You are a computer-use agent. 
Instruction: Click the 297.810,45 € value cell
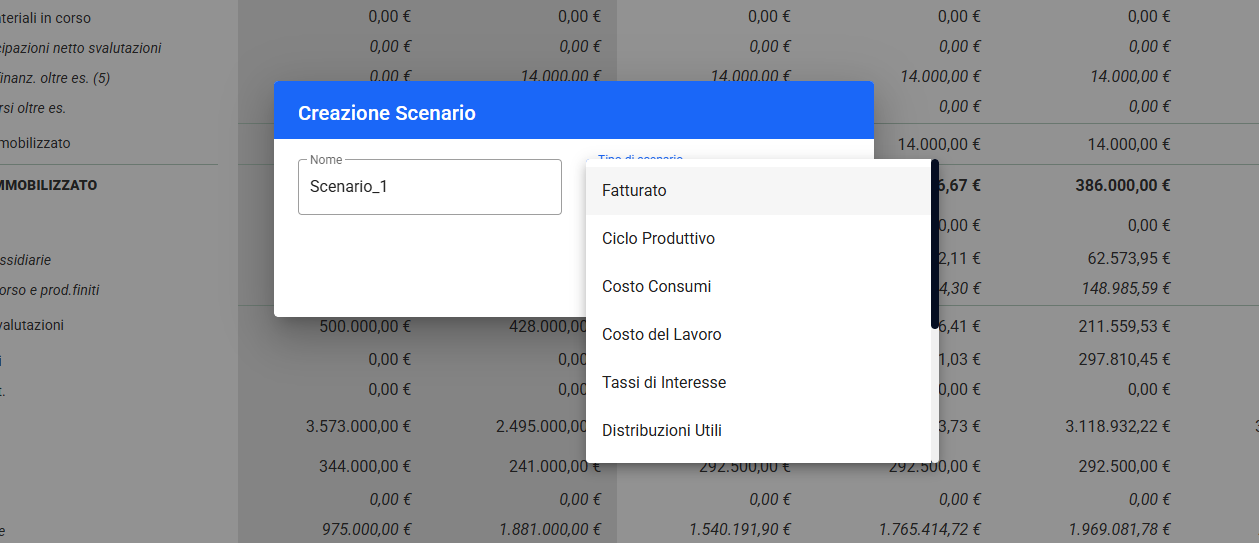point(1125,359)
